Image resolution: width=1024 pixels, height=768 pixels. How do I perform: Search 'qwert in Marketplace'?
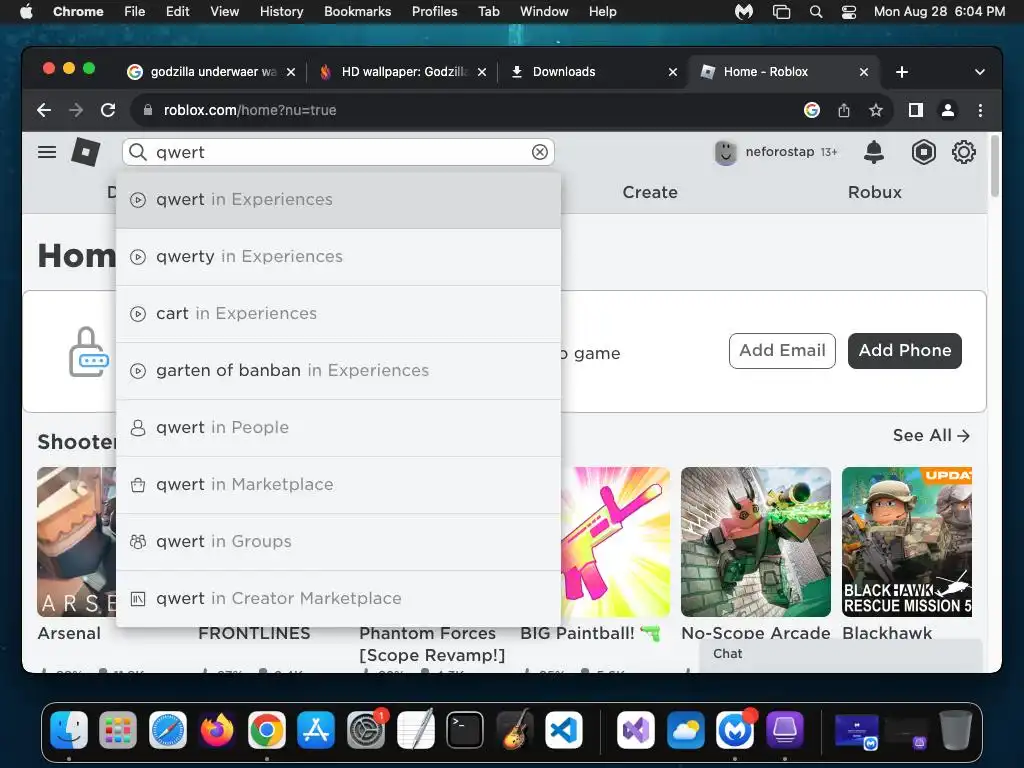click(338, 485)
